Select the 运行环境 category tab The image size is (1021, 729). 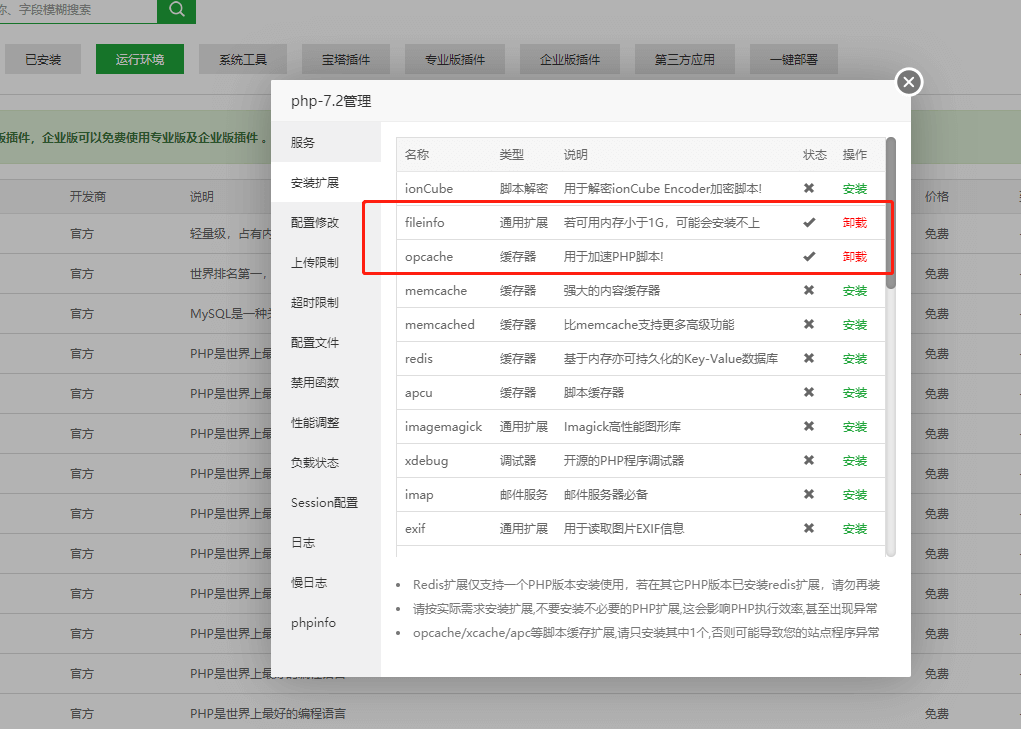(x=140, y=59)
